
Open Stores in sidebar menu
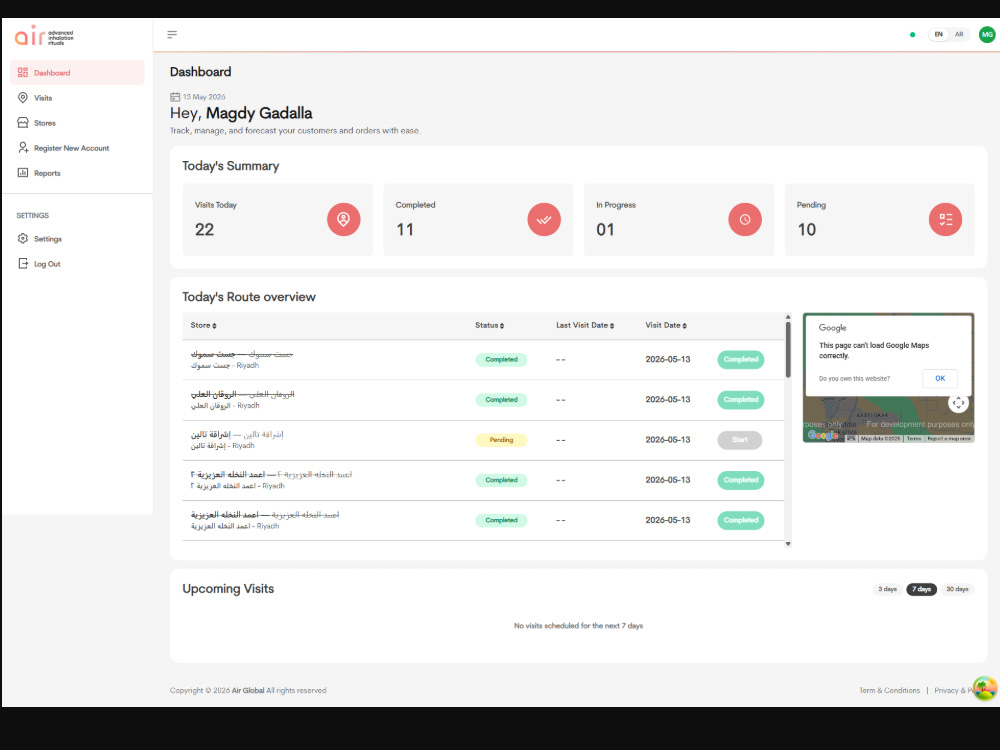(77, 122)
